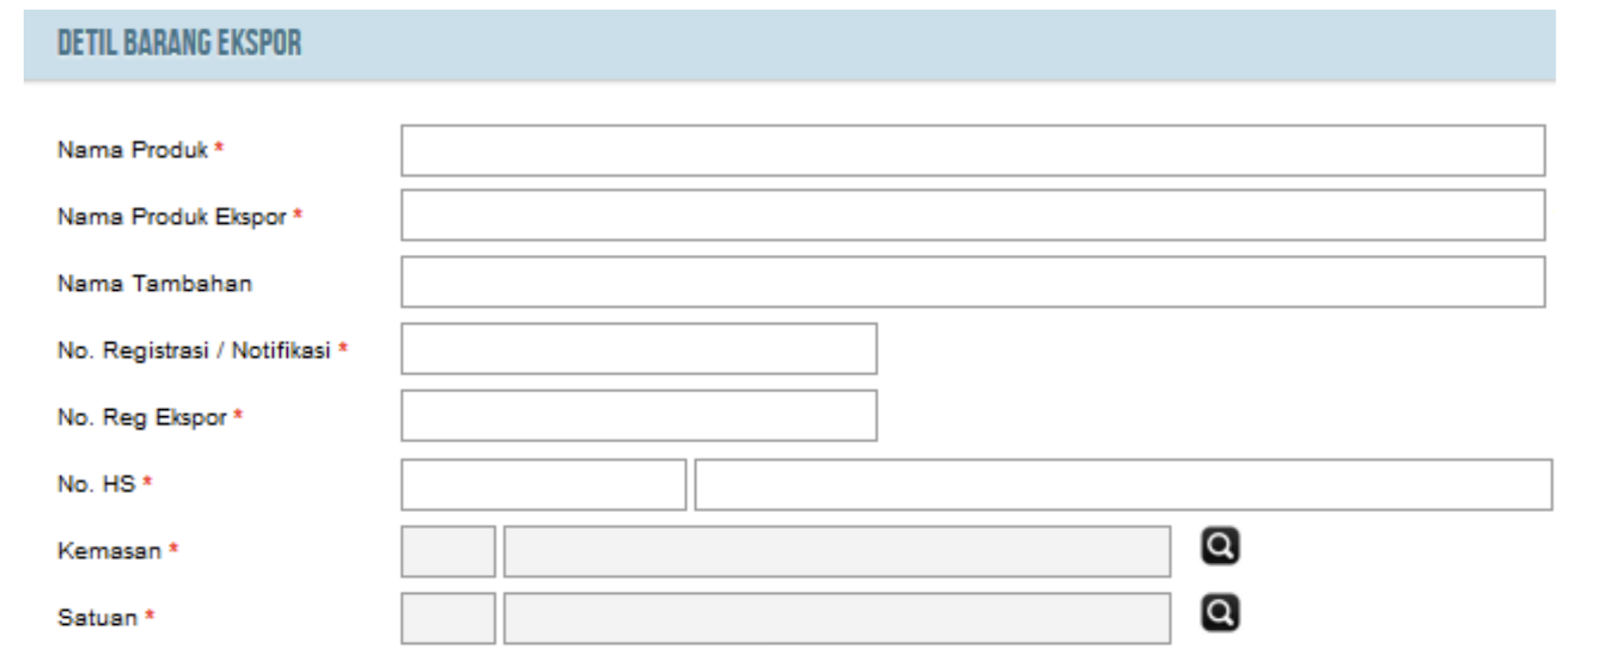
Task: Click the Satuan label text
Action: (97, 618)
